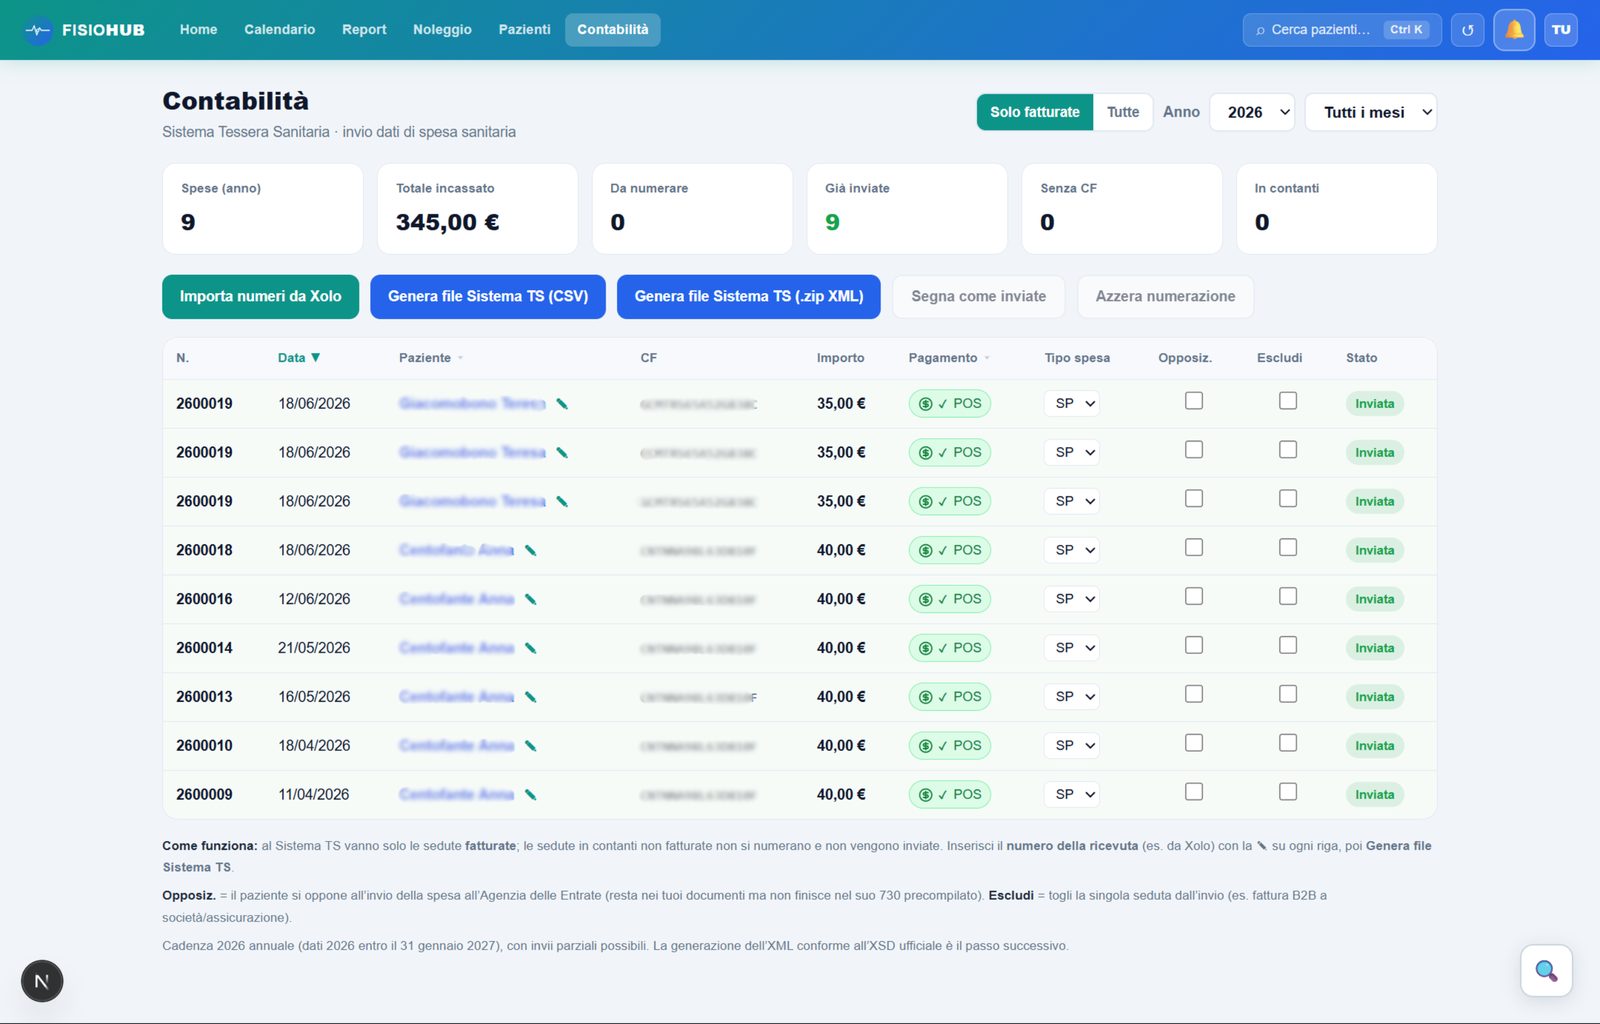Click the FisioHub logo icon
Screen dimensions: 1600x1024
(x=38, y=30)
